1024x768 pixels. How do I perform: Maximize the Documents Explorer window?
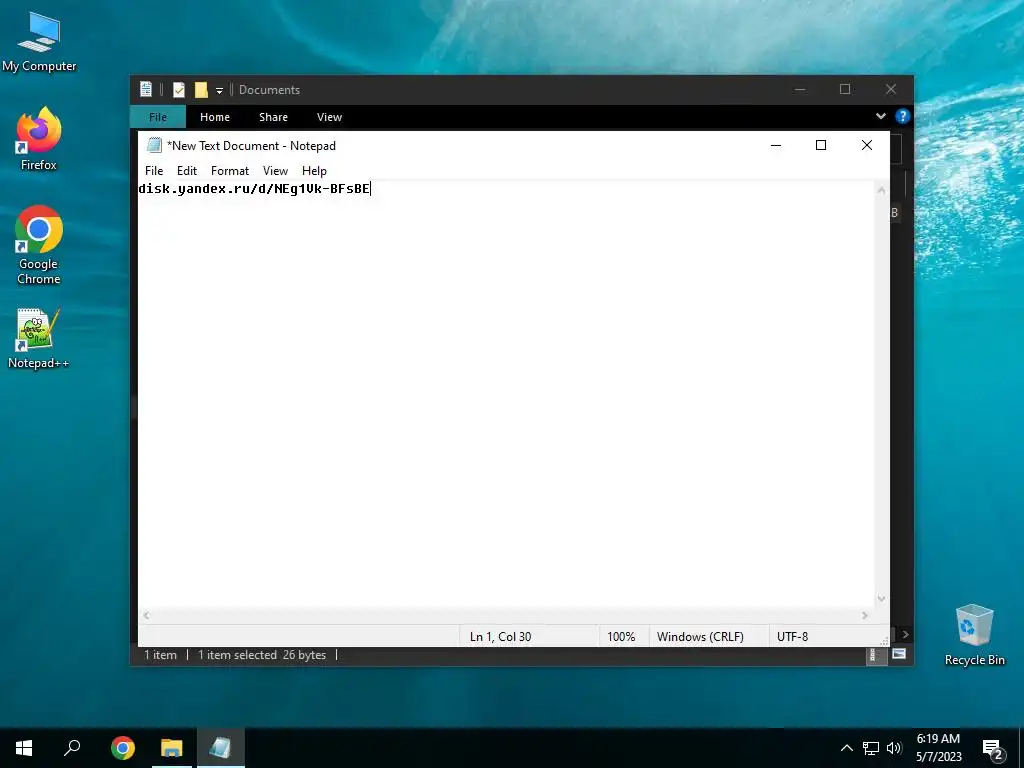845,89
